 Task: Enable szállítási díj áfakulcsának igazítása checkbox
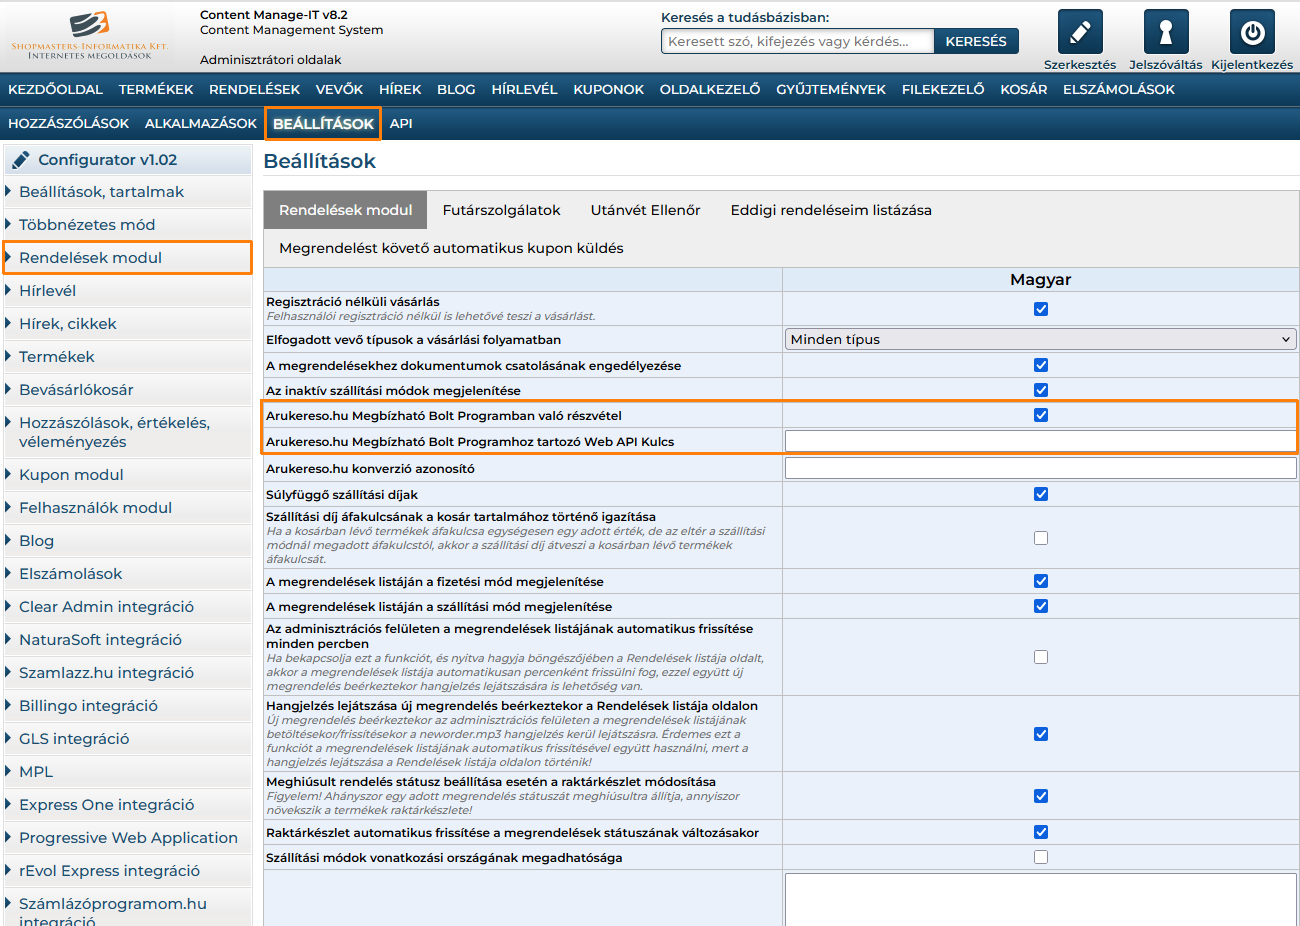[x=1041, y=538]
